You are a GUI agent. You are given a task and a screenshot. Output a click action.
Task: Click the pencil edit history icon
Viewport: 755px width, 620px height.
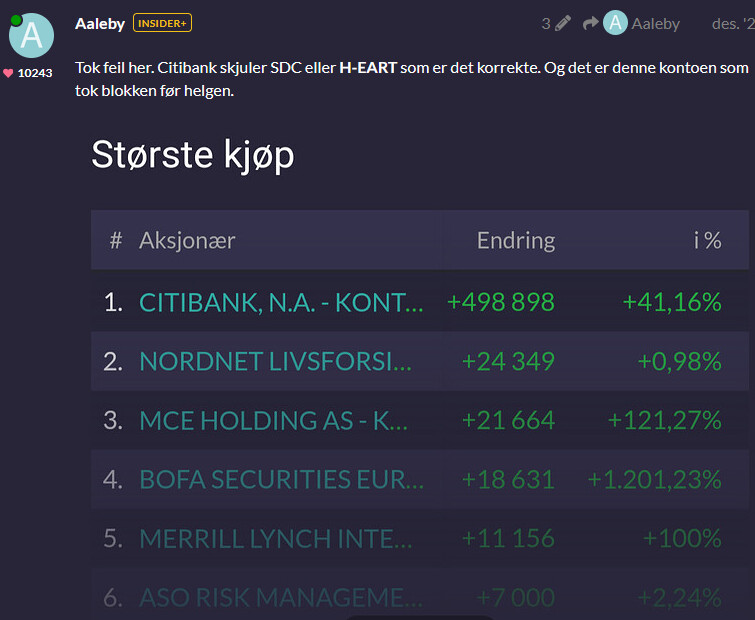pyautogui.click(x=563, y=23)
